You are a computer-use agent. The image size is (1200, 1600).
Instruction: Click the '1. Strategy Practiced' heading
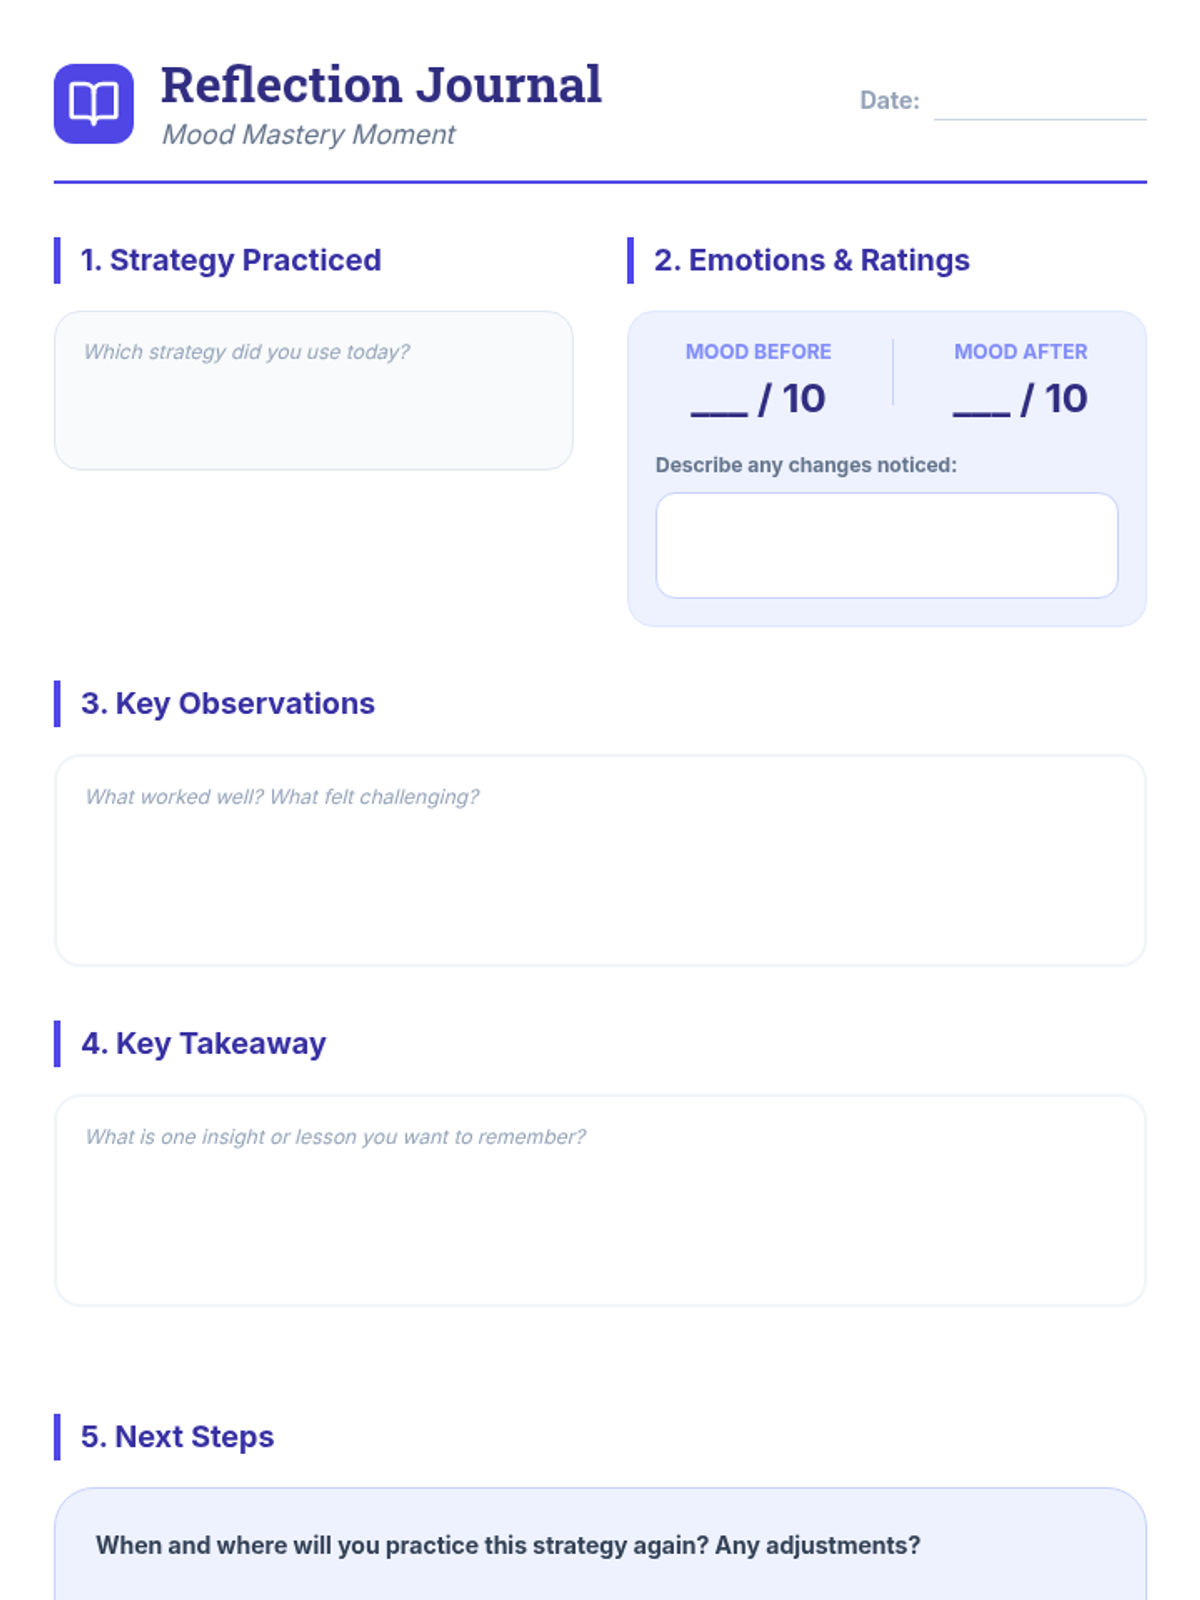[x=231, y=260]
